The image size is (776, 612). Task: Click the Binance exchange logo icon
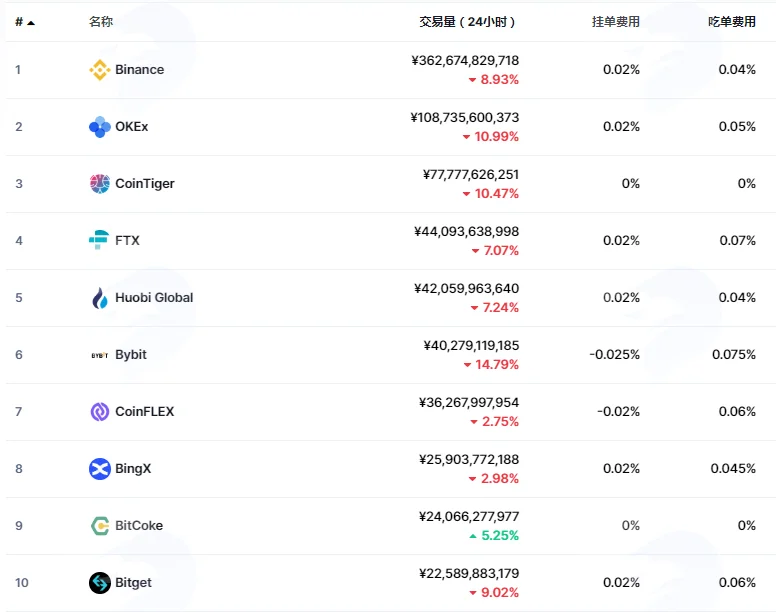[99, 70]
